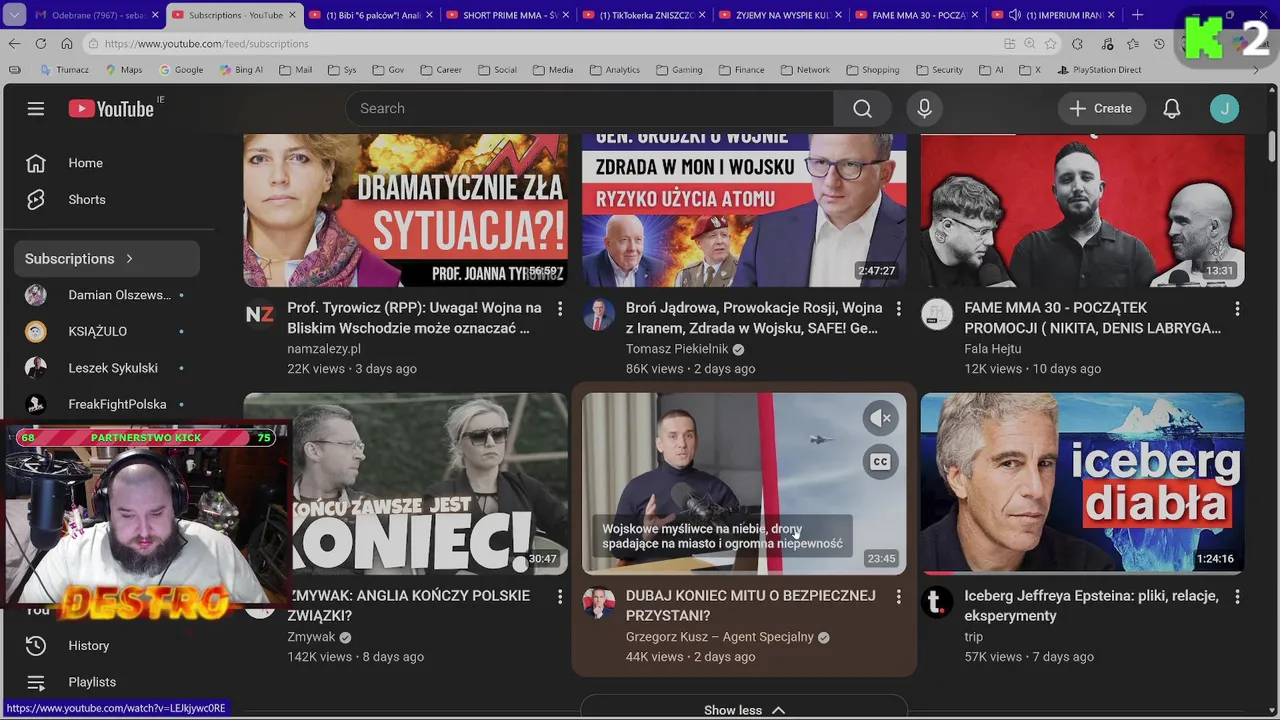Screen dimensions: 1280x720
Task: Expand the Subscriptions section
Action: pos(107,258)
